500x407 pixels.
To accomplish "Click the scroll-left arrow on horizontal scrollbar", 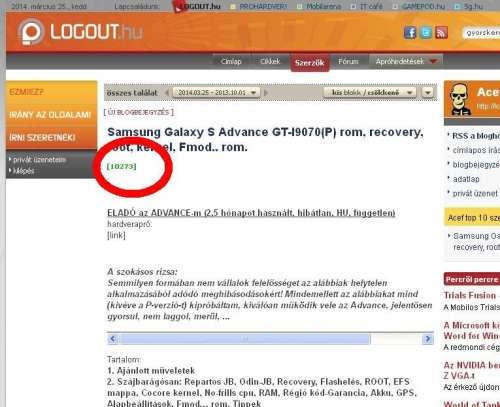I will tap(113, 339).
